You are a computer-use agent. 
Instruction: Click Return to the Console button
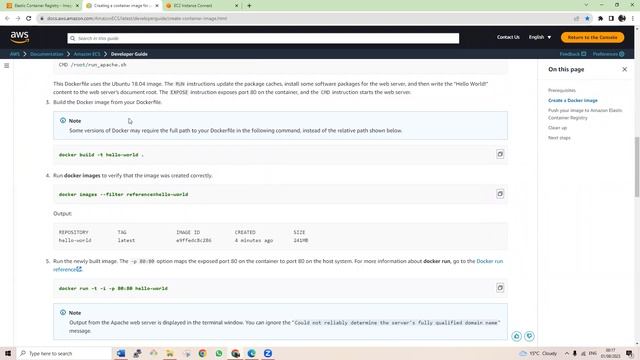click(x=592, y=37)
